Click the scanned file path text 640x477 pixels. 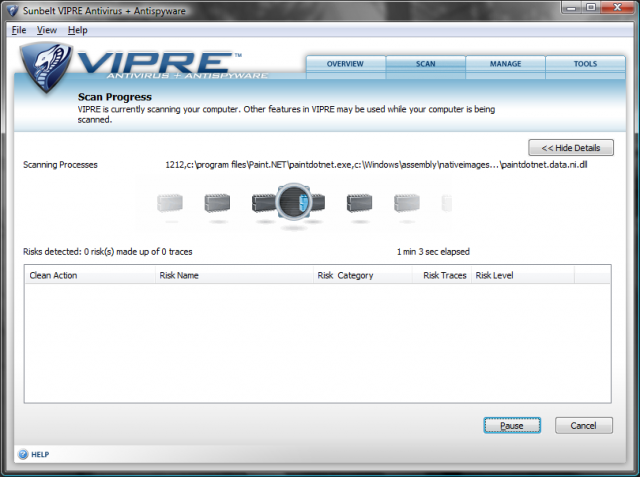(x=376, y=165)
